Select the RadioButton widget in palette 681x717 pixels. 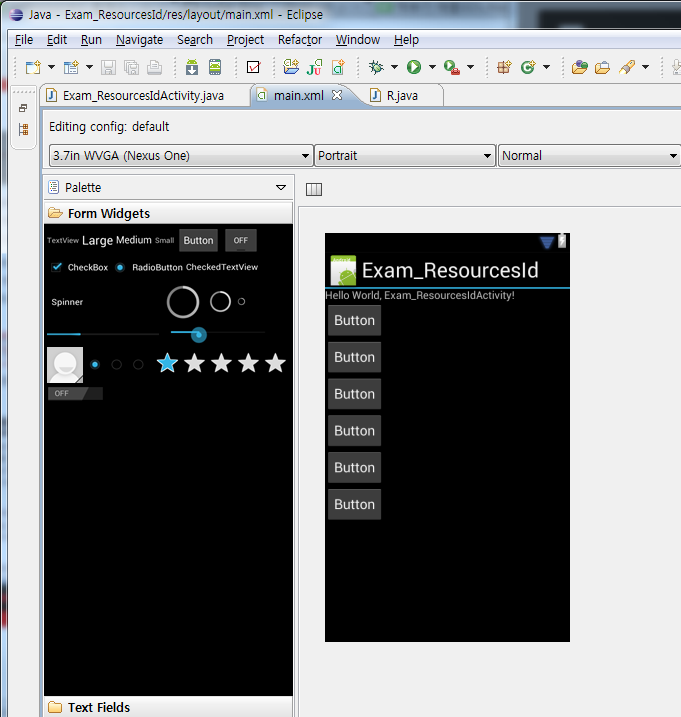click(149, 267)
